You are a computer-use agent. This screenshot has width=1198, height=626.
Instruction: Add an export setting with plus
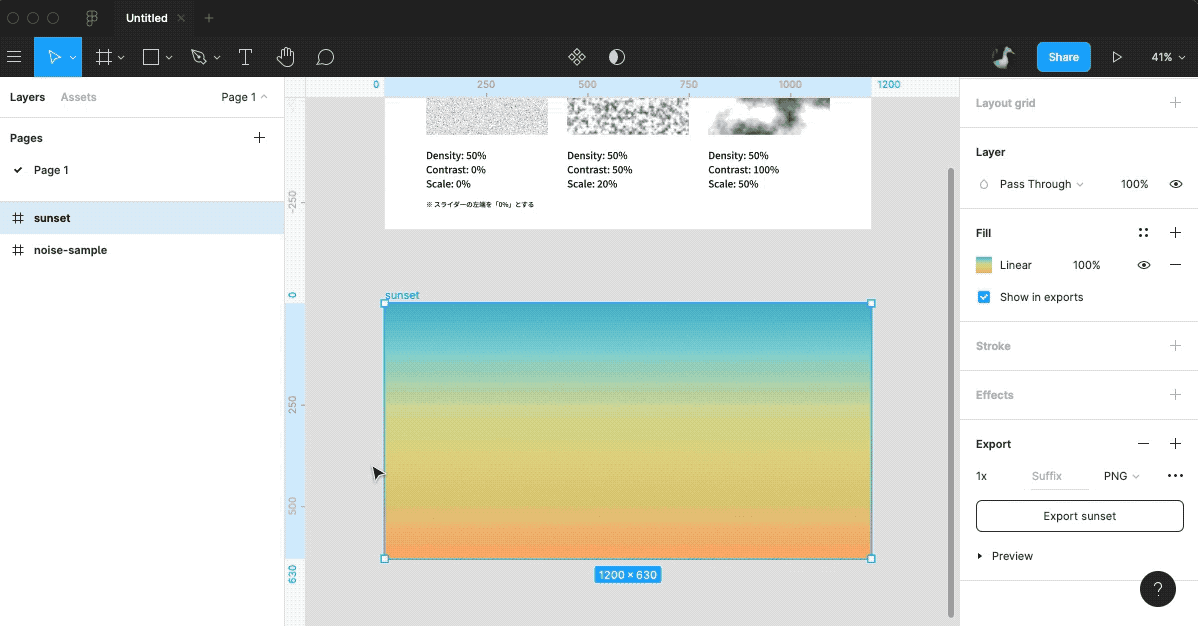coord(1175,443)
